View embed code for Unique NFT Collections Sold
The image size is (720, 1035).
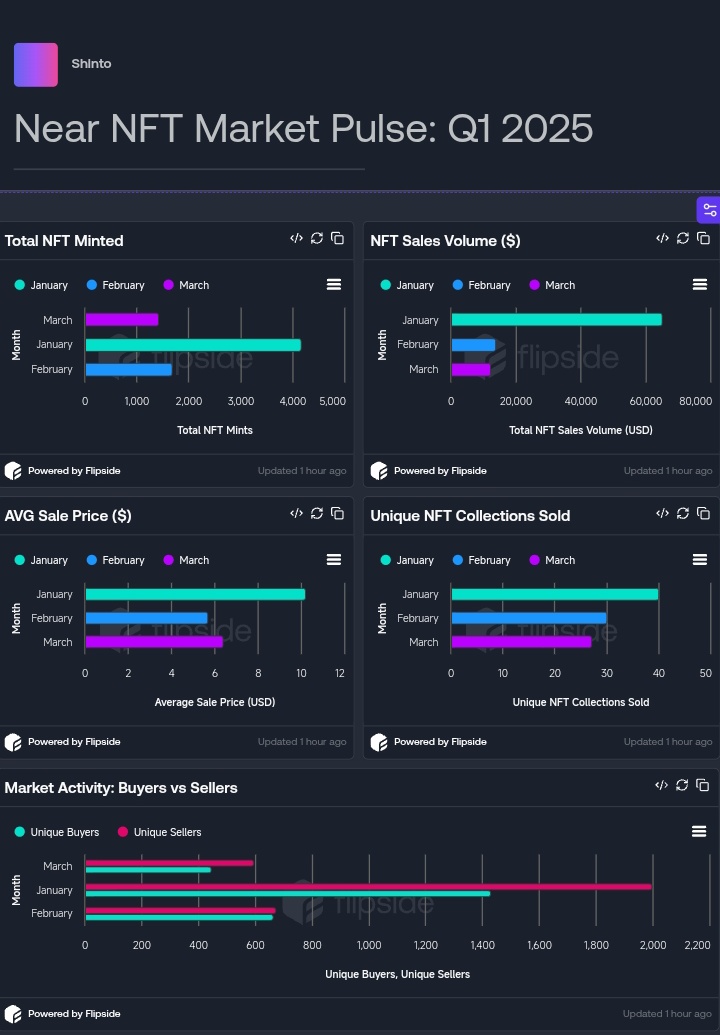pos(663,514)
